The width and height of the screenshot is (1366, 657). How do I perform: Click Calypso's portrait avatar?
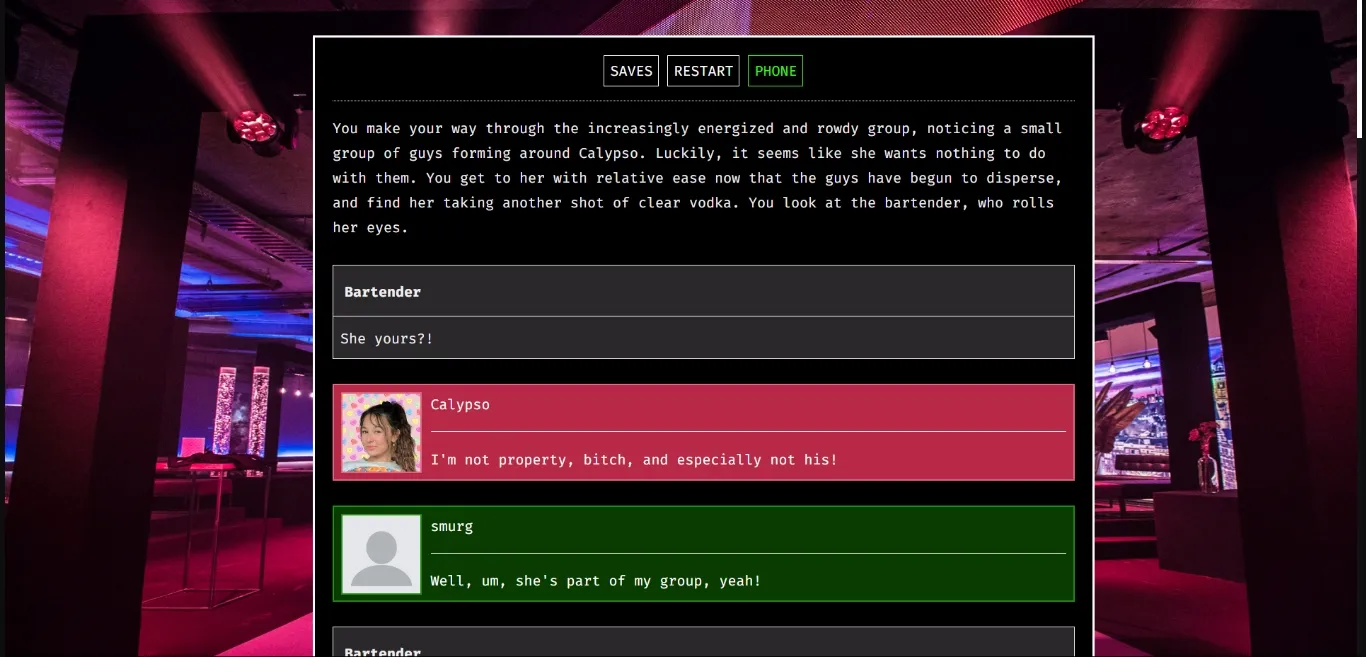[x=381, y=432]
